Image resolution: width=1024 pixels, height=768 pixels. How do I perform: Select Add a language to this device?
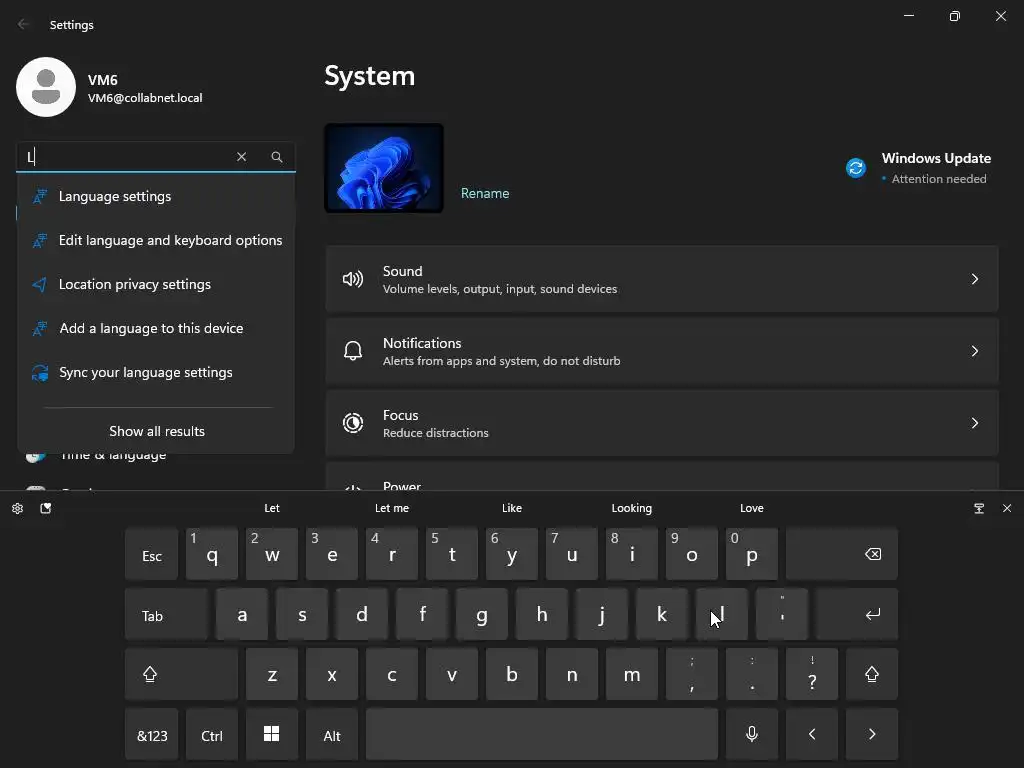coord(156,328)
